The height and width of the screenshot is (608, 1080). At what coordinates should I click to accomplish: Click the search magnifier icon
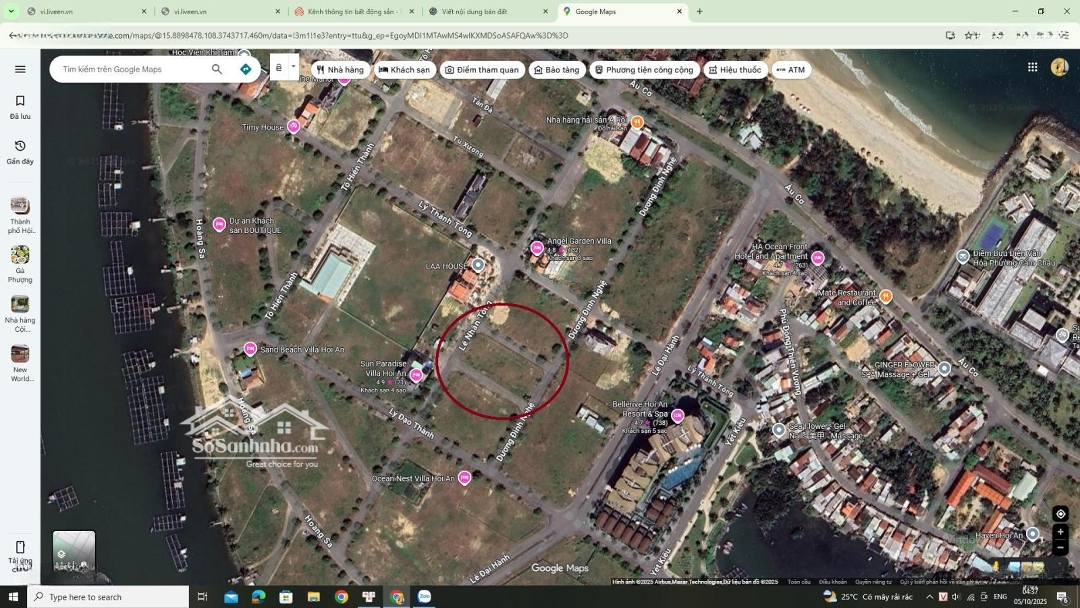(x=217, y=69)
